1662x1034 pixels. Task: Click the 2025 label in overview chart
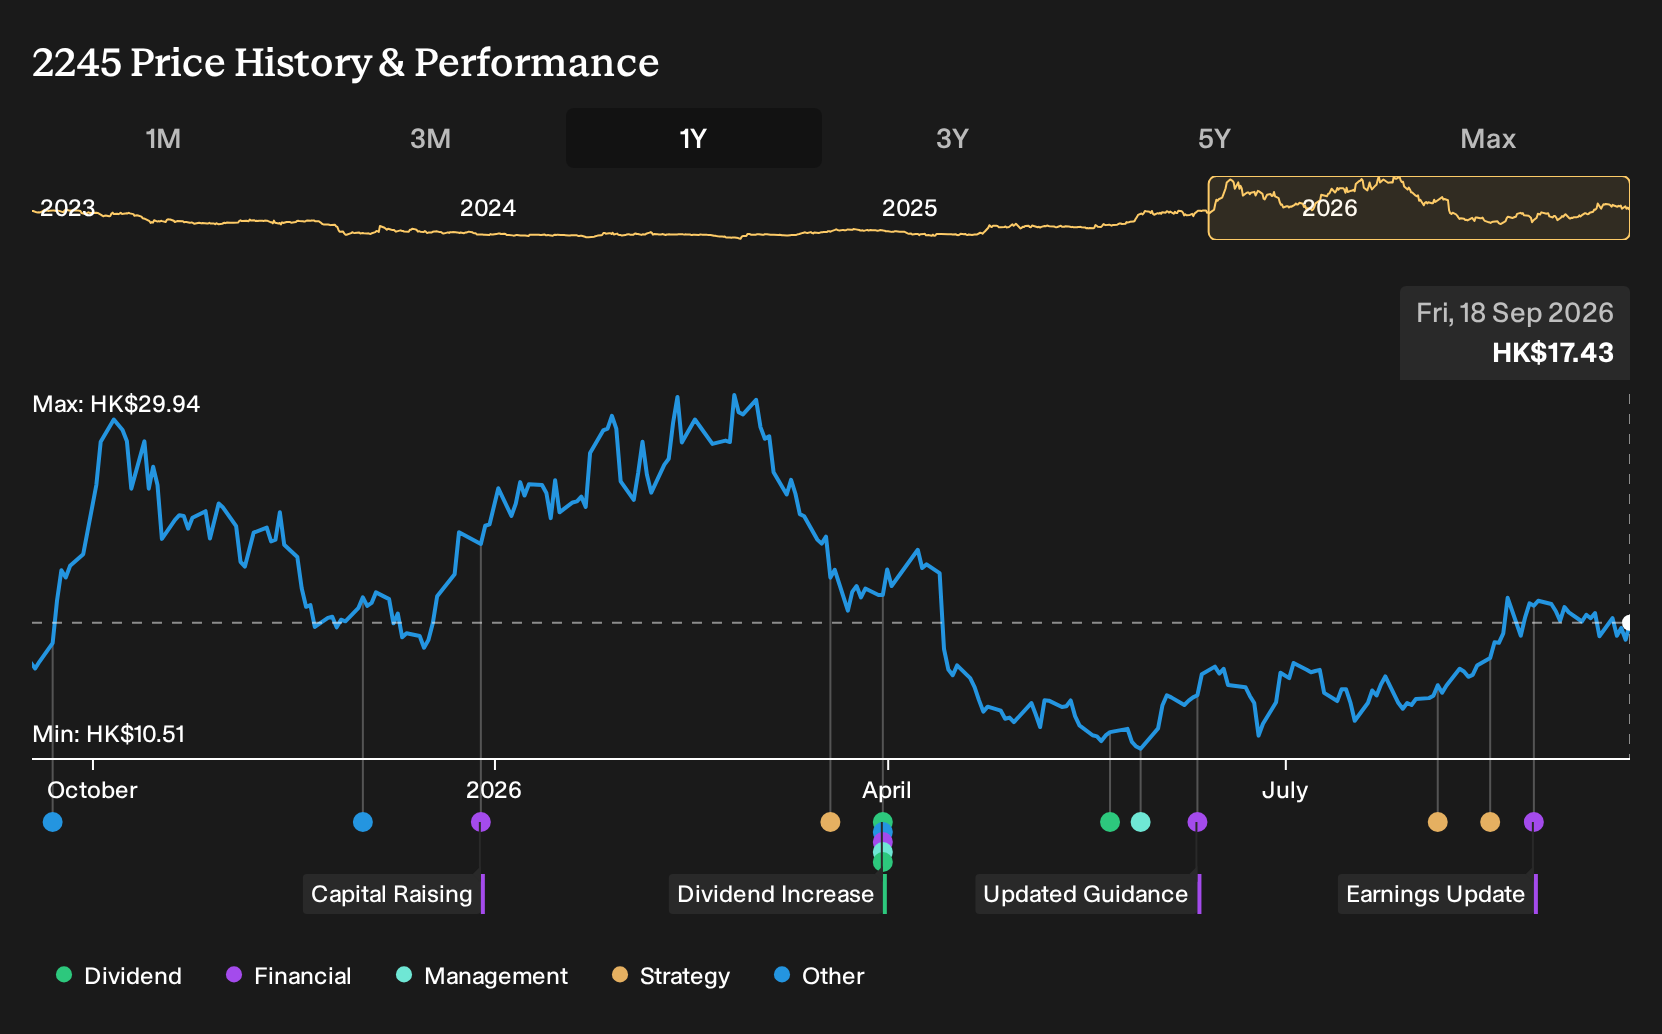pyautogui.click(x=909, y=208)
